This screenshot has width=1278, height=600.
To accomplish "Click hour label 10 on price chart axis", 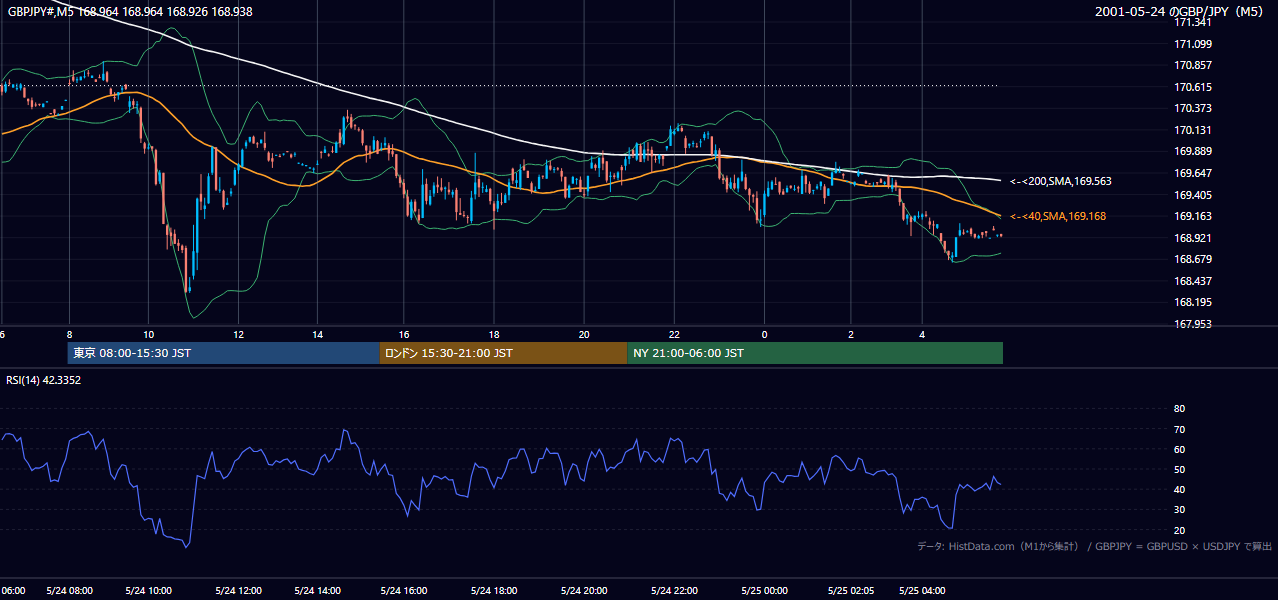I will click(x=148, y=334).
